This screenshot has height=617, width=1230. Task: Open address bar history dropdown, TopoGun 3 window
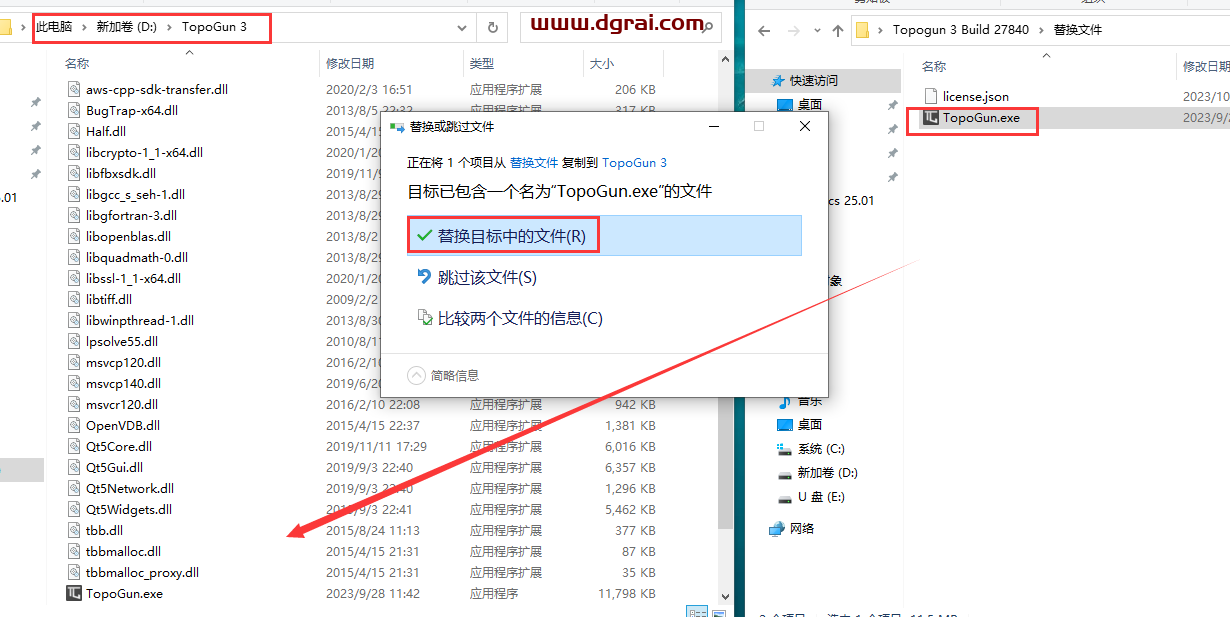461,27
